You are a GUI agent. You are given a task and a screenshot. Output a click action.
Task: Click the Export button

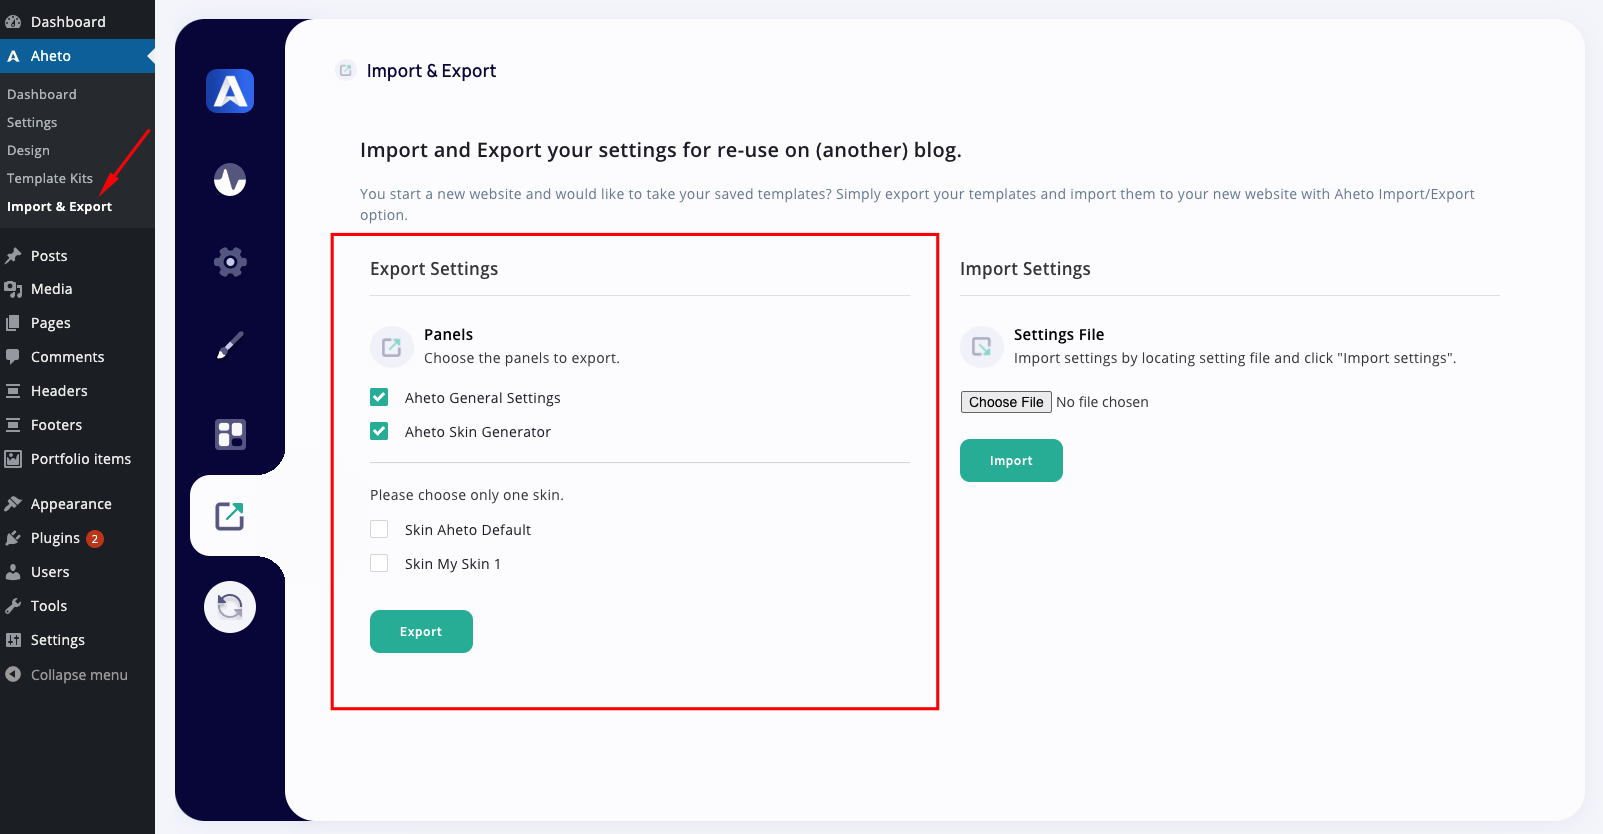point(421,631)
